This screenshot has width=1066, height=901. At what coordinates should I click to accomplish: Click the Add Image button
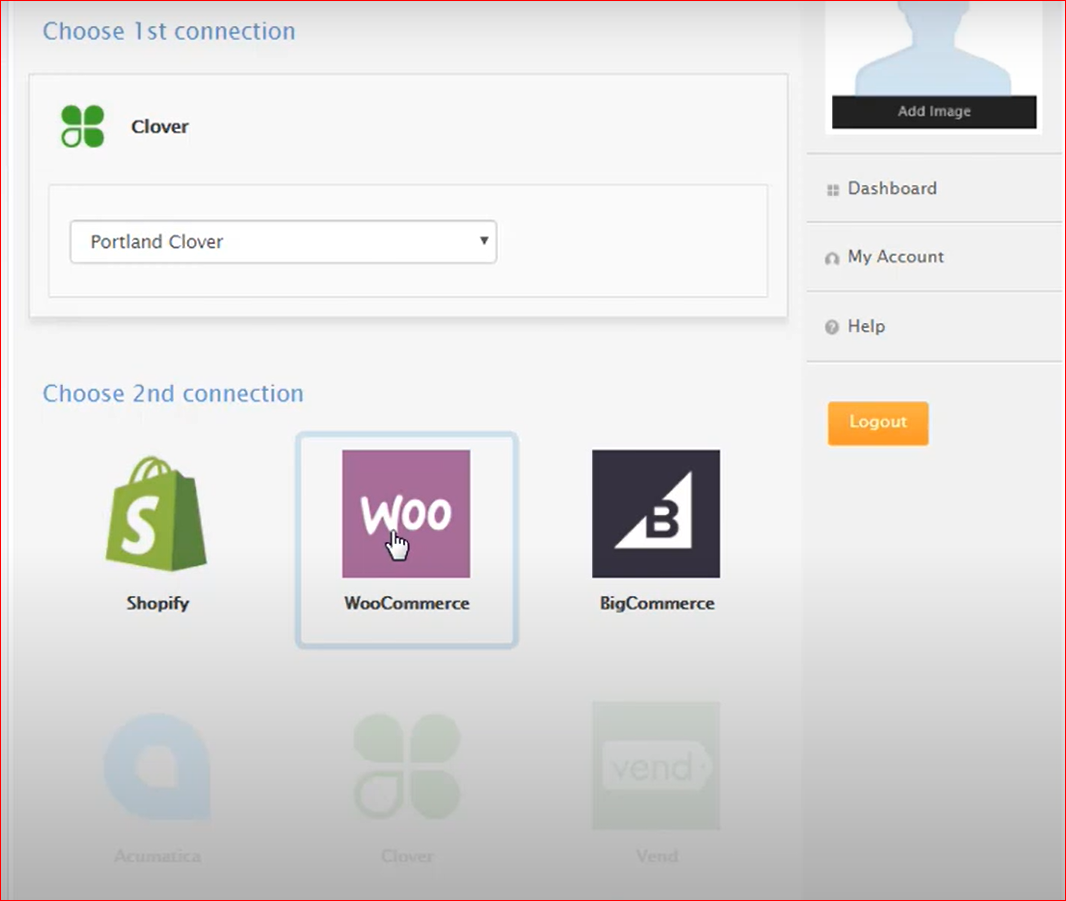click(x=934, y=112)
